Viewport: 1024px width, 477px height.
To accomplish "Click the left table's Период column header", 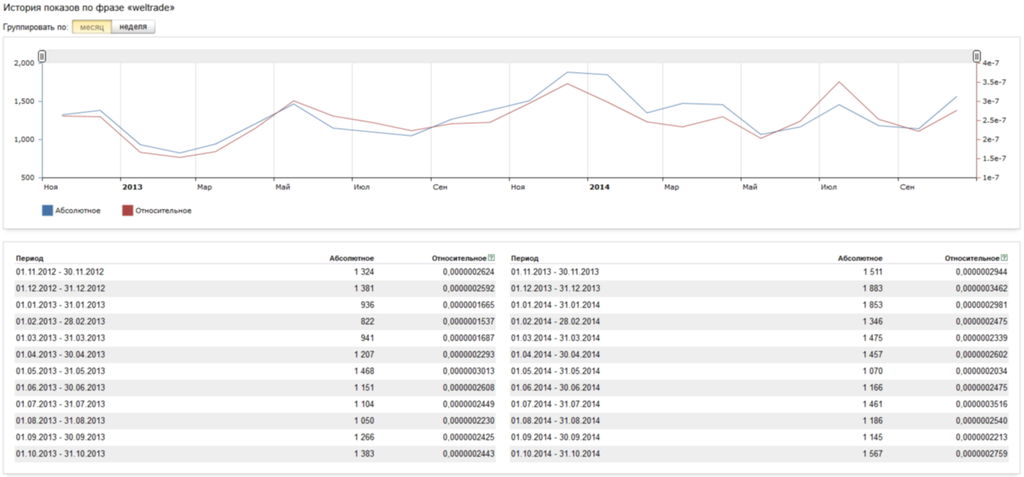I will [x=30, y=258].
